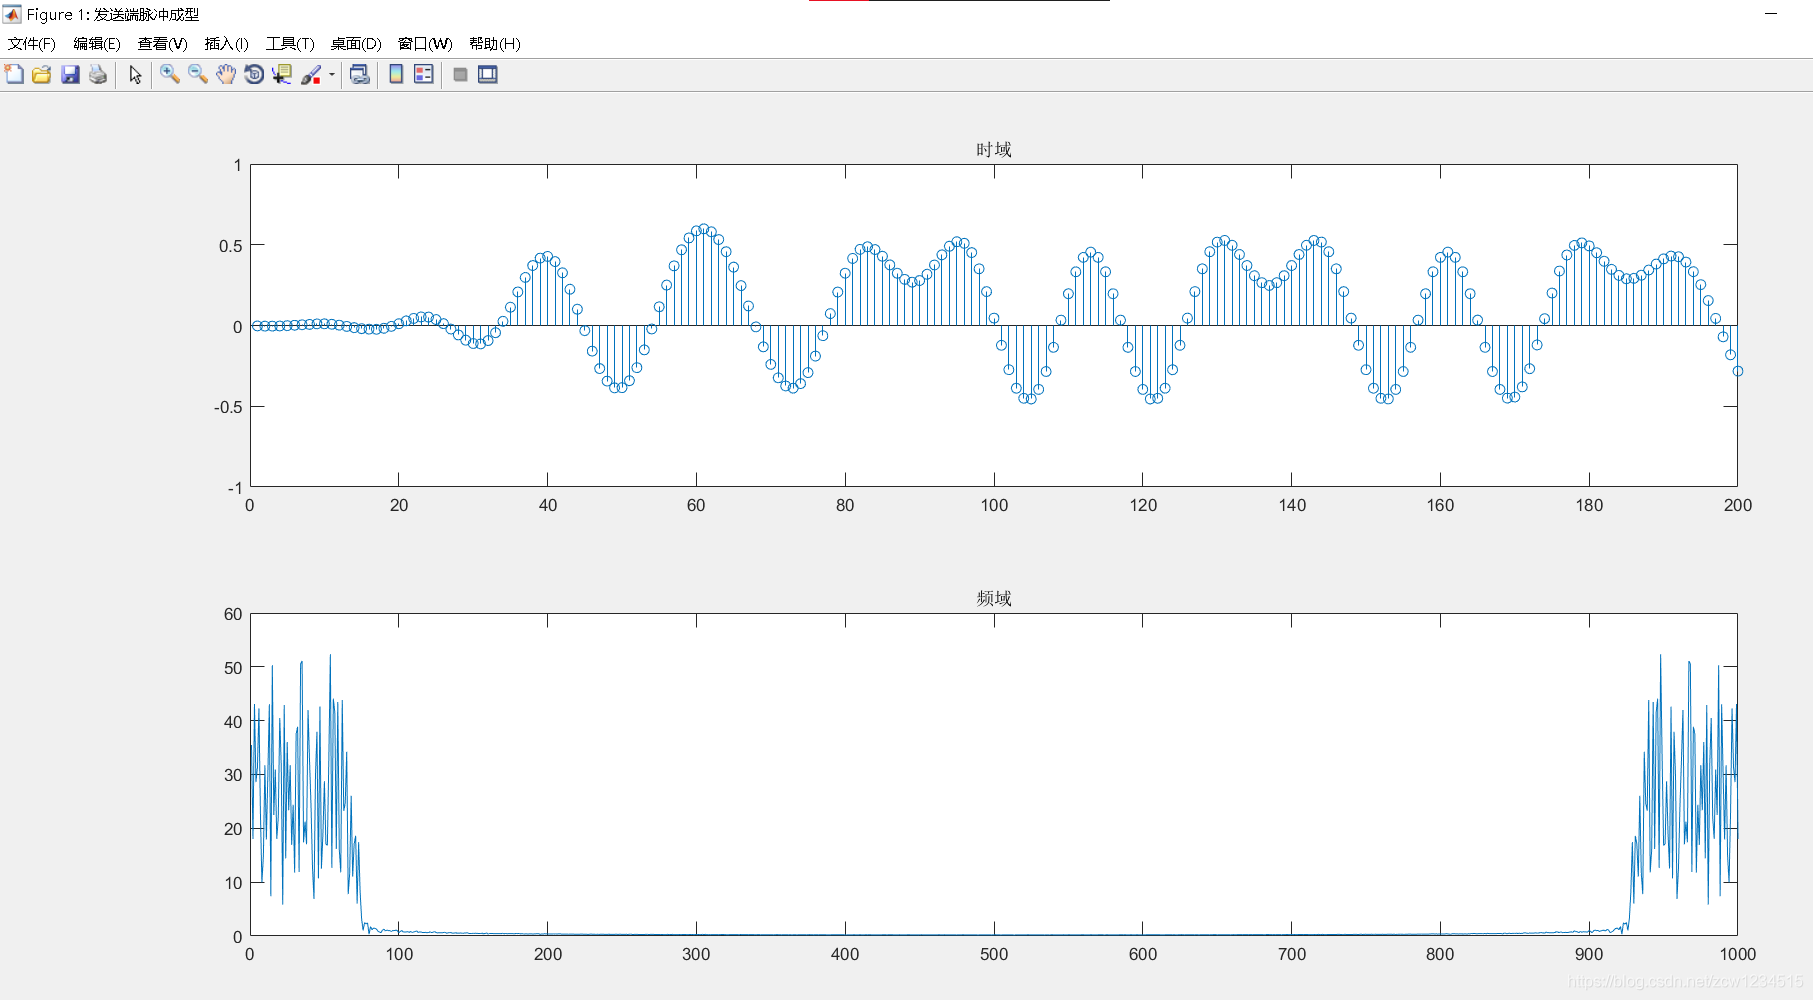Click x-axis label 200 on upper plot
This screenshot has width=1813, height=1000.
pyautogui.click(x=1738, y=505)
